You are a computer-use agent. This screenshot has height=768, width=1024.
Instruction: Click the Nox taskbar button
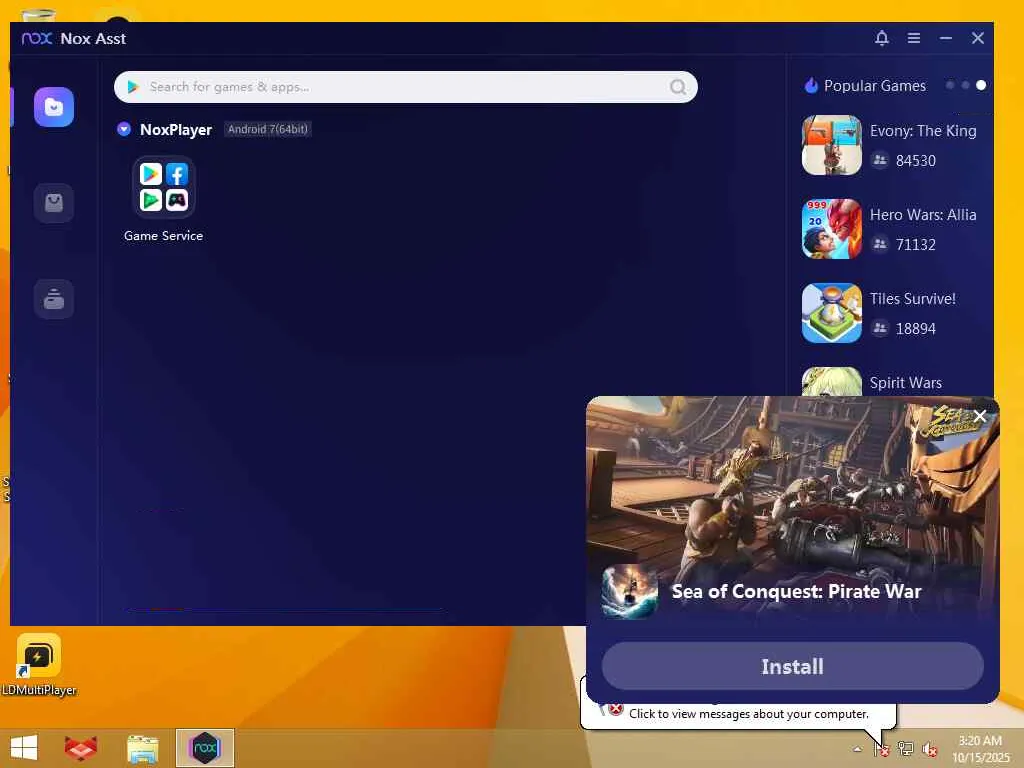pyautogui.click(x=204, y=748)
